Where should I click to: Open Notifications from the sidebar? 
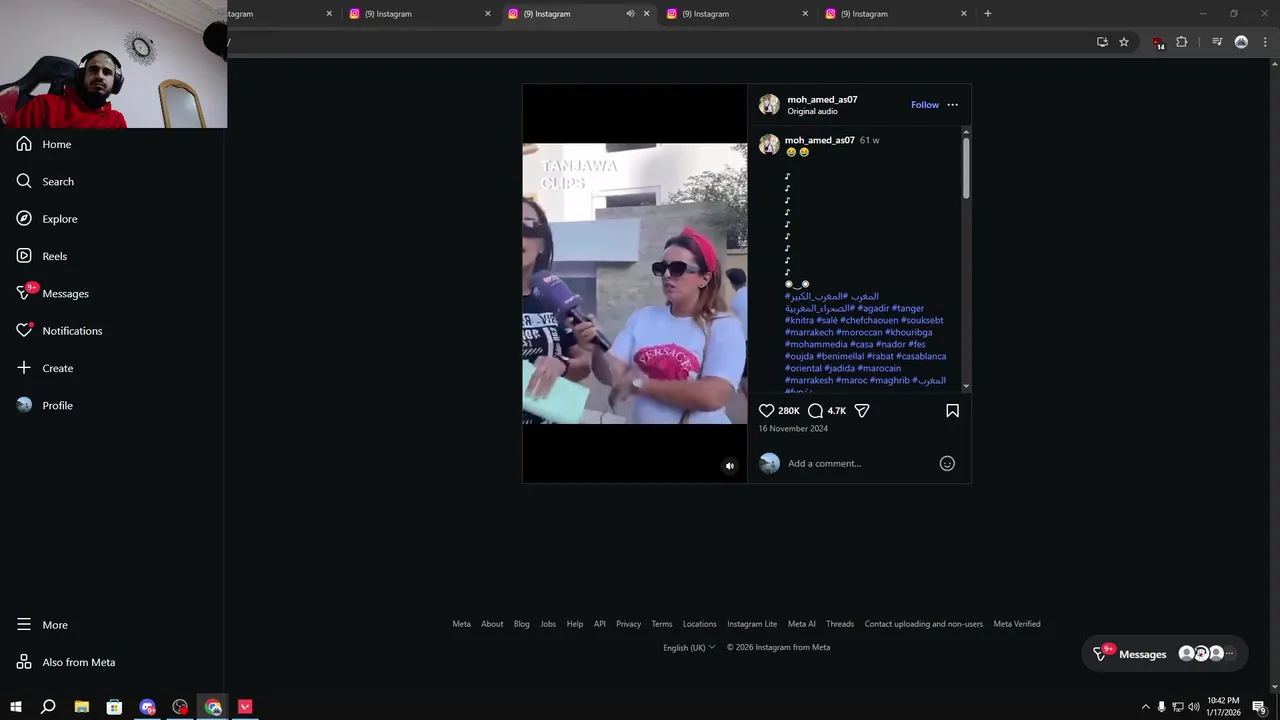[59, 331]
